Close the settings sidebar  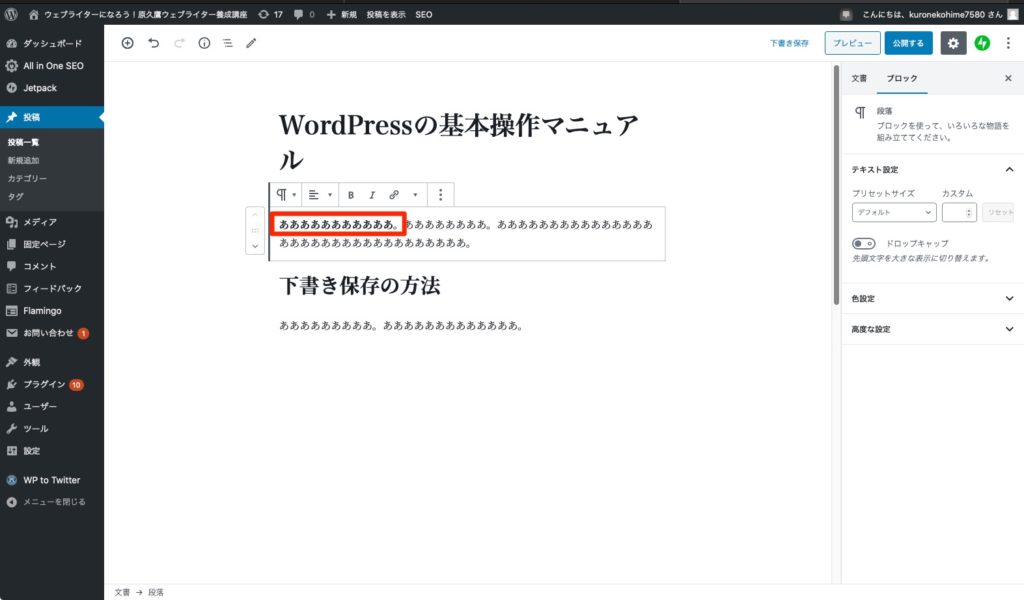point(1008,78)
